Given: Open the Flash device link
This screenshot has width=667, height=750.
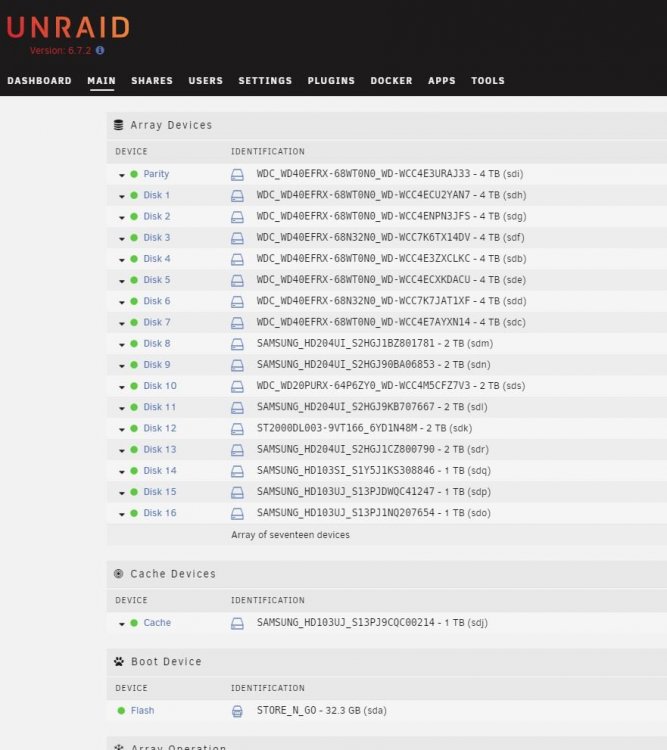Looking at the screenshot, I should click(x=143, y=711).
